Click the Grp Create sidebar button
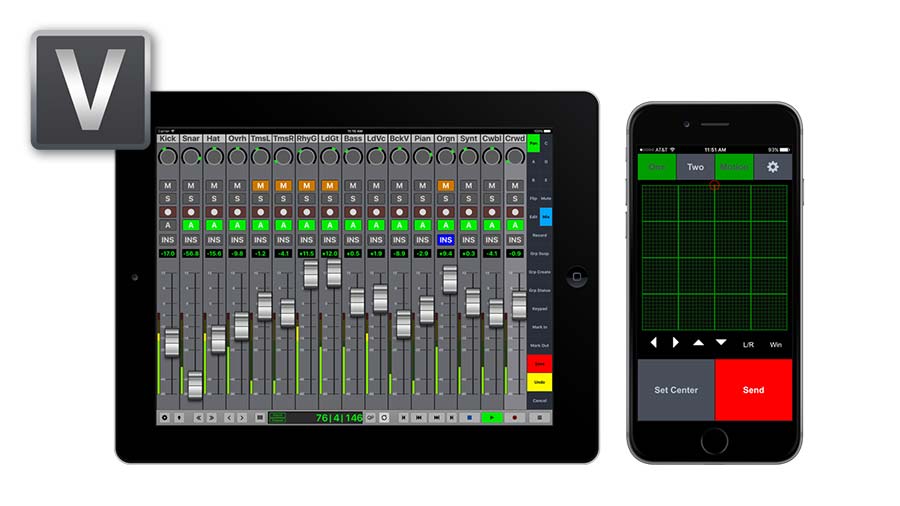The image size is (900, 506). 540,272
